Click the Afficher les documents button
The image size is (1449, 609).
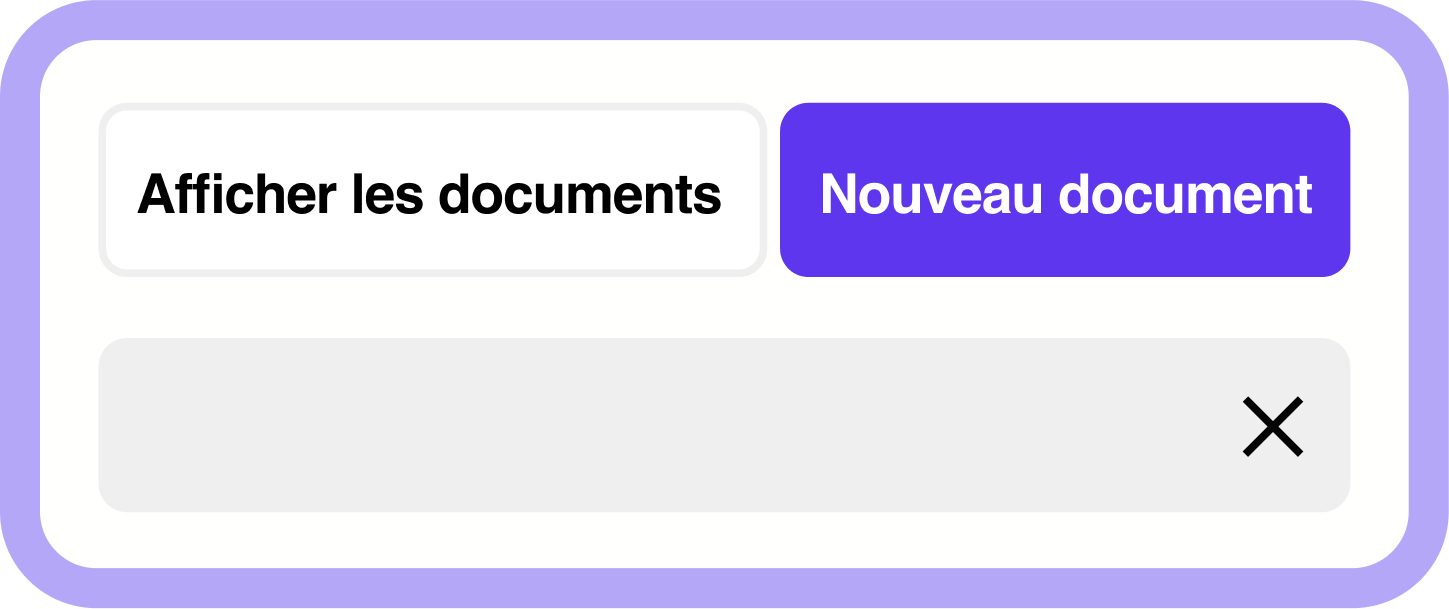pyautogui.click(x=432, y=190)
